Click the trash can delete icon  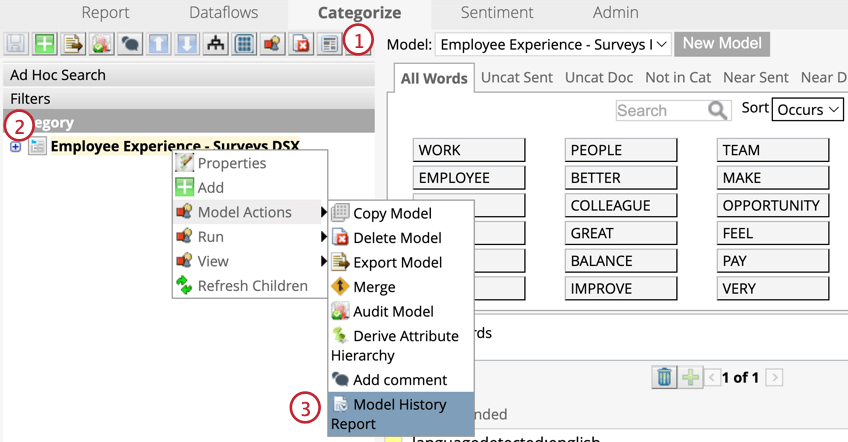point(664,377)
